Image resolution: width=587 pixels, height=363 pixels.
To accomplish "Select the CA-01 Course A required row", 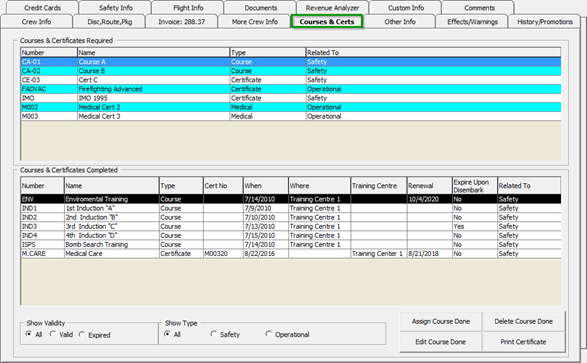I will tap(291, 62).
